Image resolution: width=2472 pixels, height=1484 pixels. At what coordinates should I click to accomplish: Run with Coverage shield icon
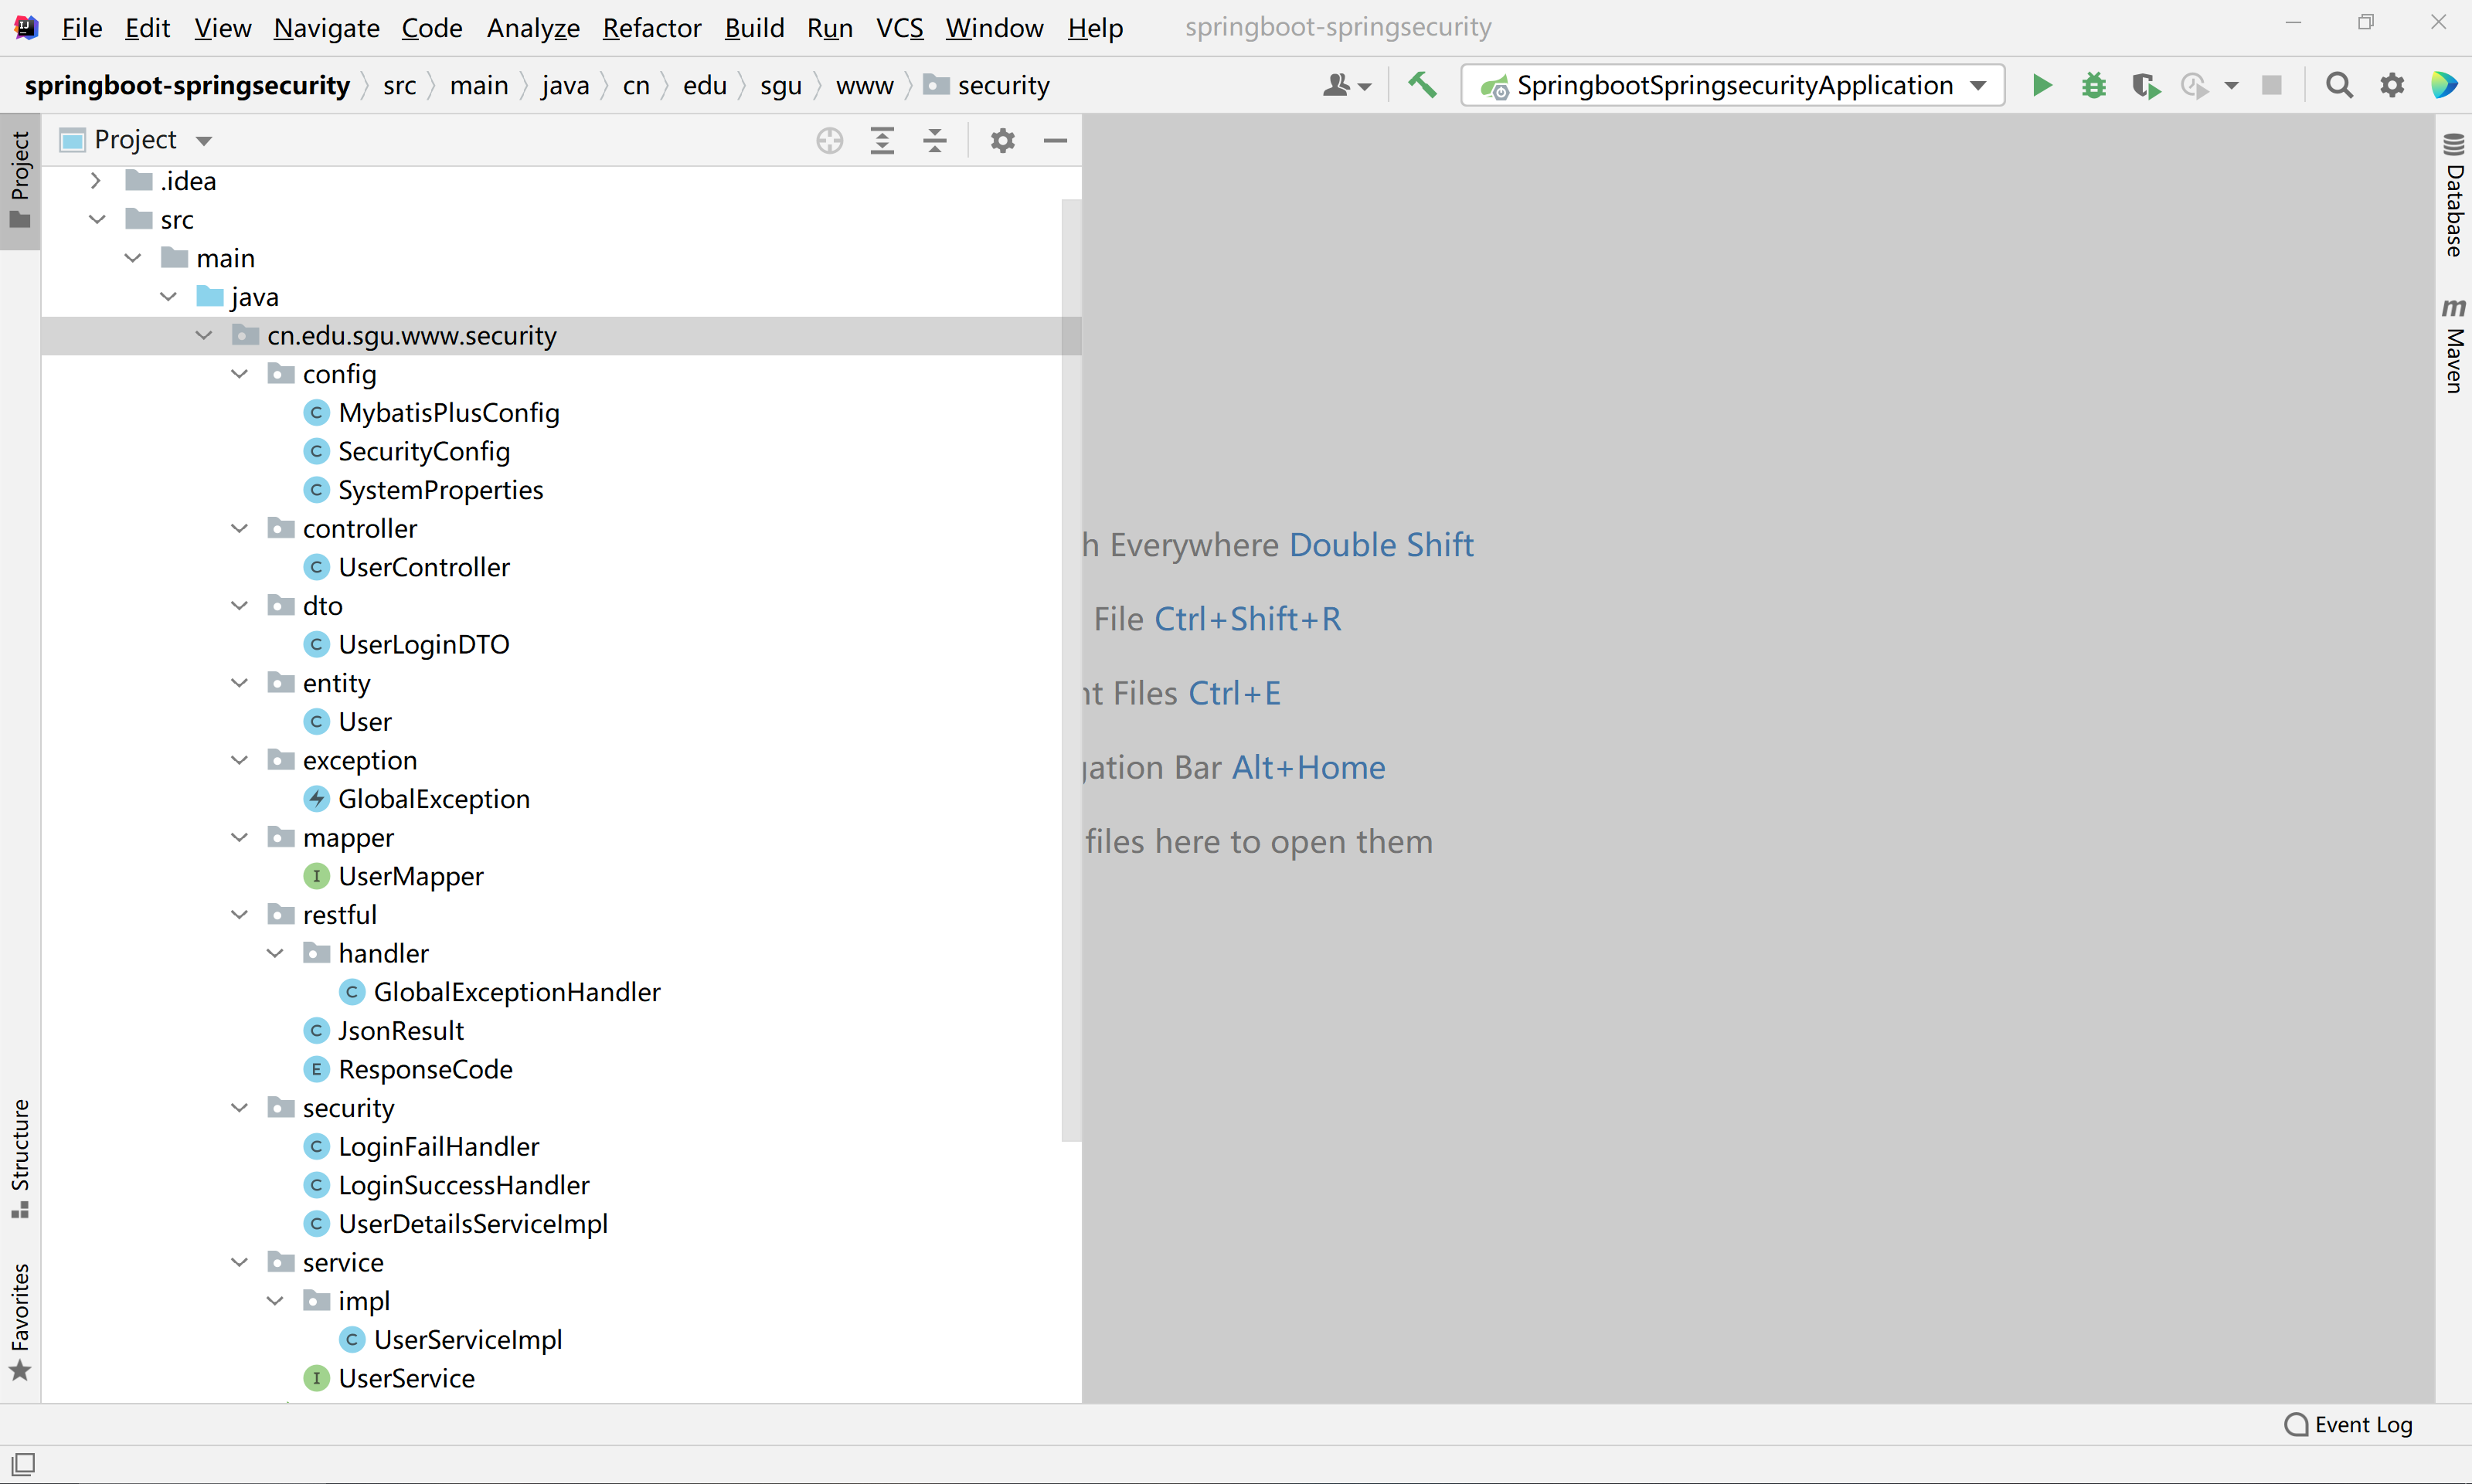(x=2144, y=86)
